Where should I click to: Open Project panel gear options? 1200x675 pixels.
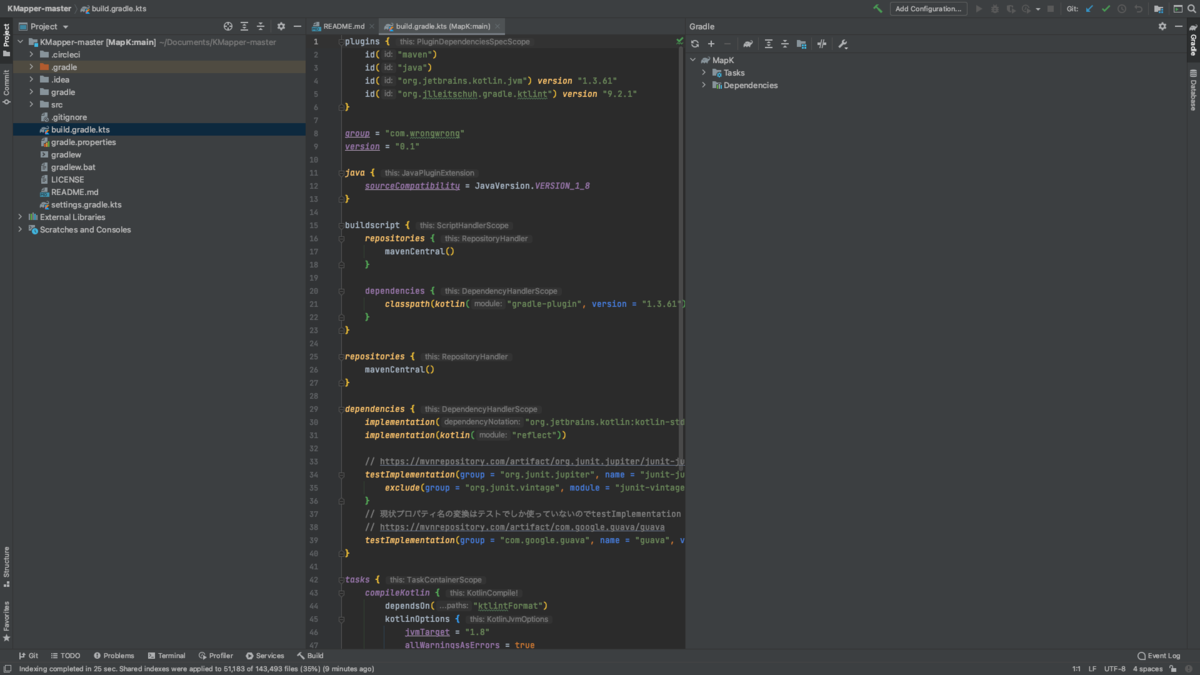(281, 27)
